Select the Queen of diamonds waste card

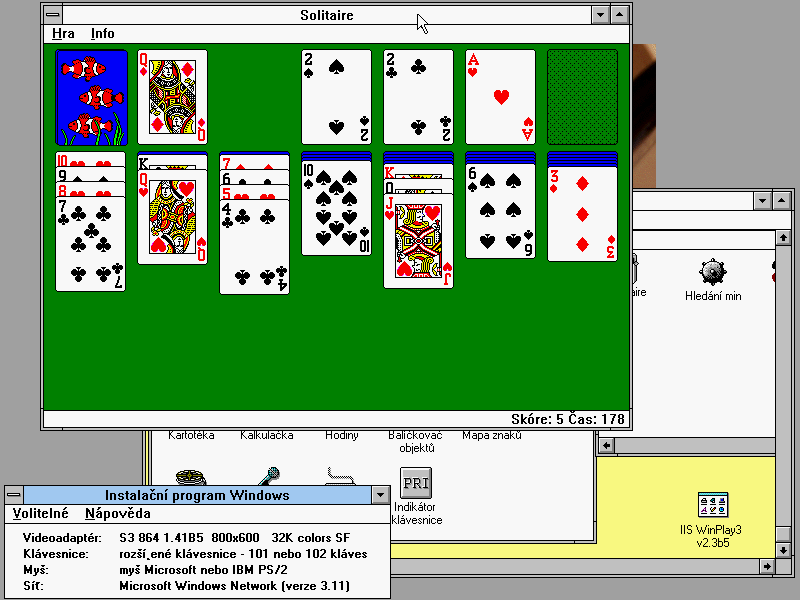pyautogui.click(x=172, y=97)
